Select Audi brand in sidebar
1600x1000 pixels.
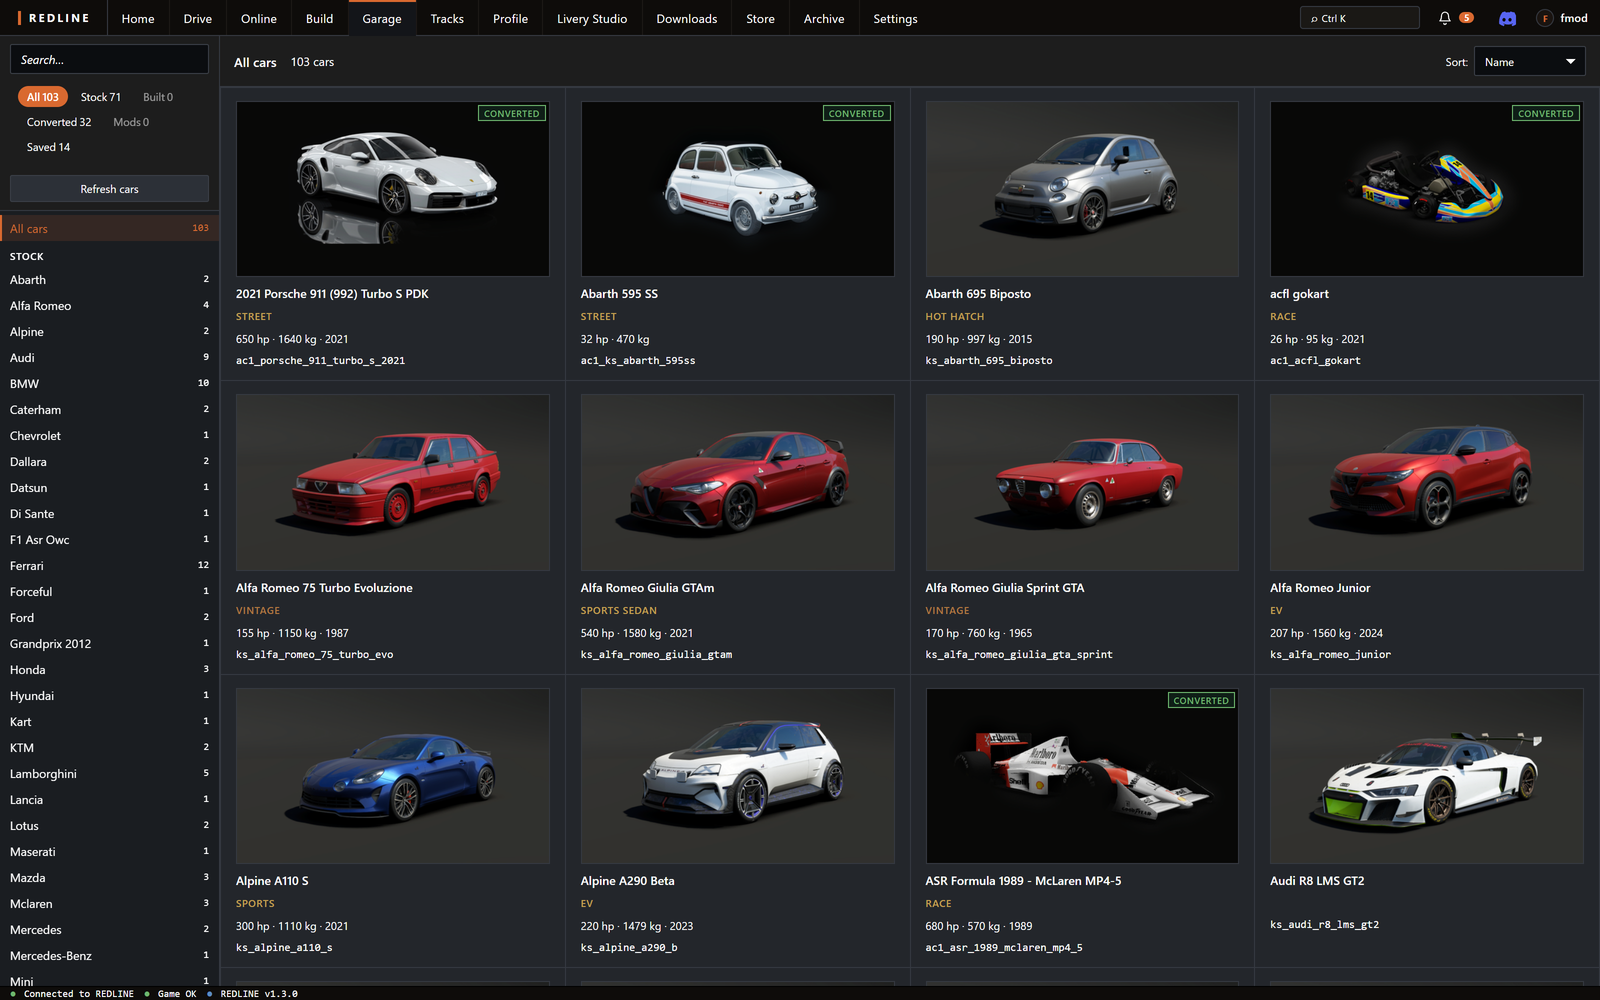(x=109, y=358)
